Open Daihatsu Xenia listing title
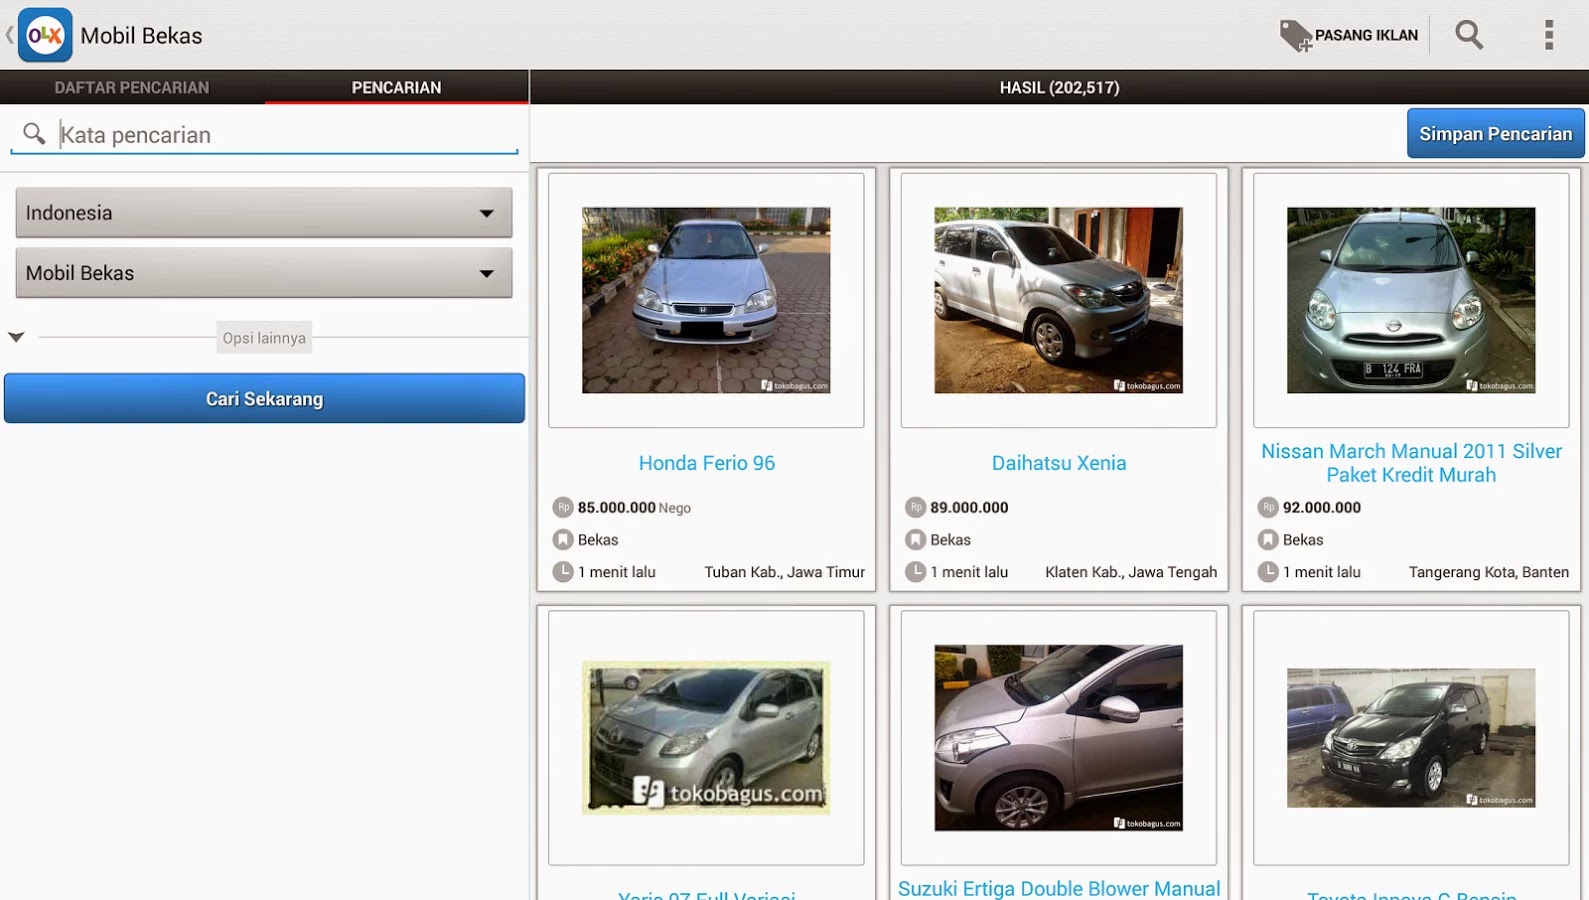Viewport: 1589px width, 900px height. [x=1059, y=463]
